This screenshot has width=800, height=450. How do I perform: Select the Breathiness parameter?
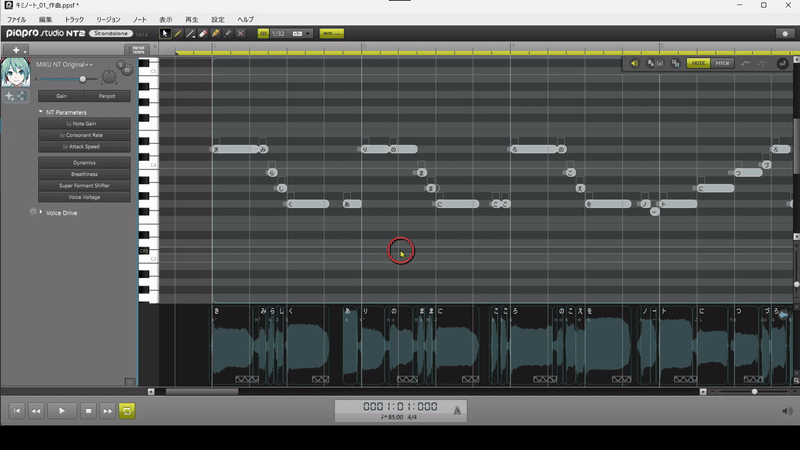84,174
